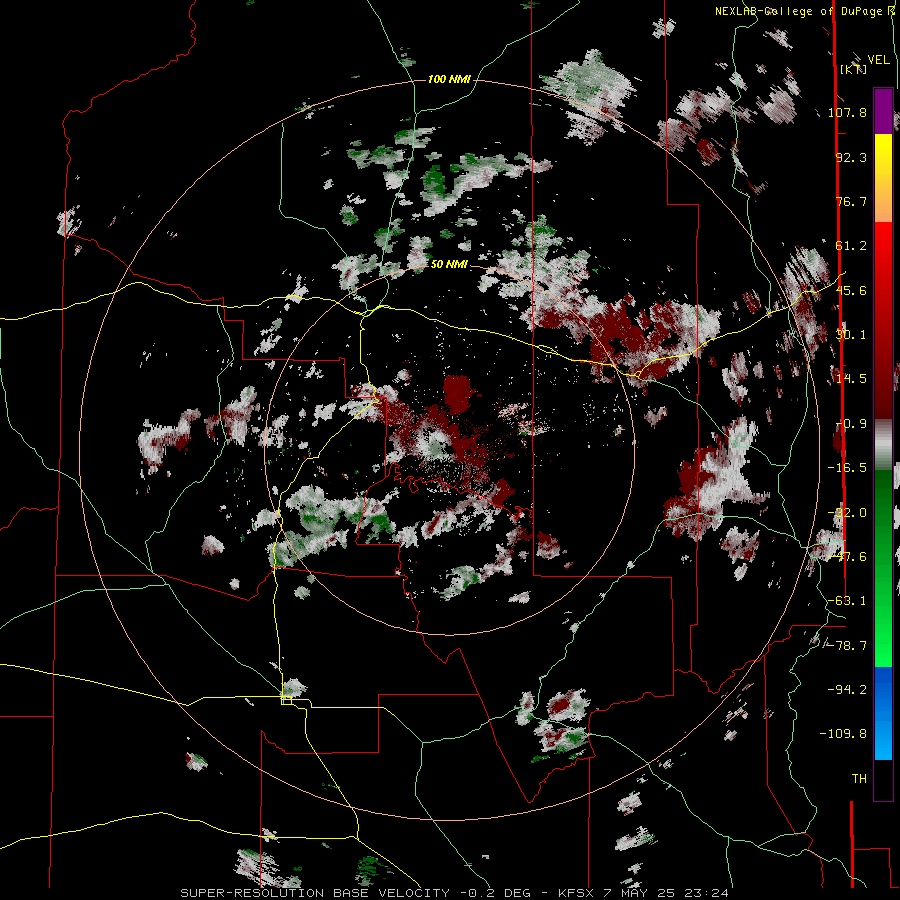Select the 92.3 legend value
This screenshot has height=900, width=900.
[x=851, y=157]
